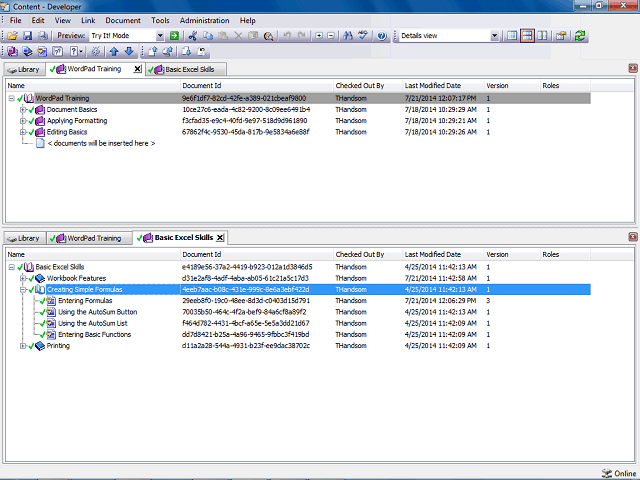Screen dimensions: 640x480
Task: Click the Redo arrow icon
Action: pos(302,36)
